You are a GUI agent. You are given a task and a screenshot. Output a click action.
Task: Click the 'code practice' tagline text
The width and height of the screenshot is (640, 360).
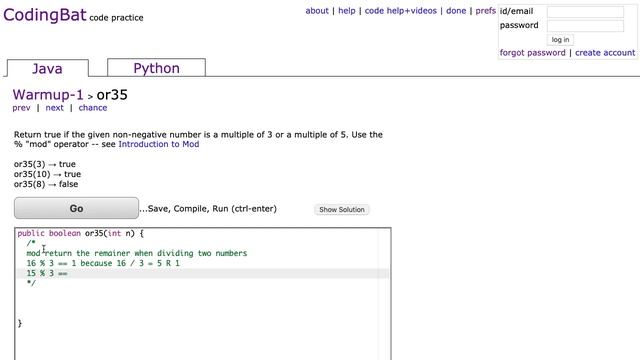(116, 18)
